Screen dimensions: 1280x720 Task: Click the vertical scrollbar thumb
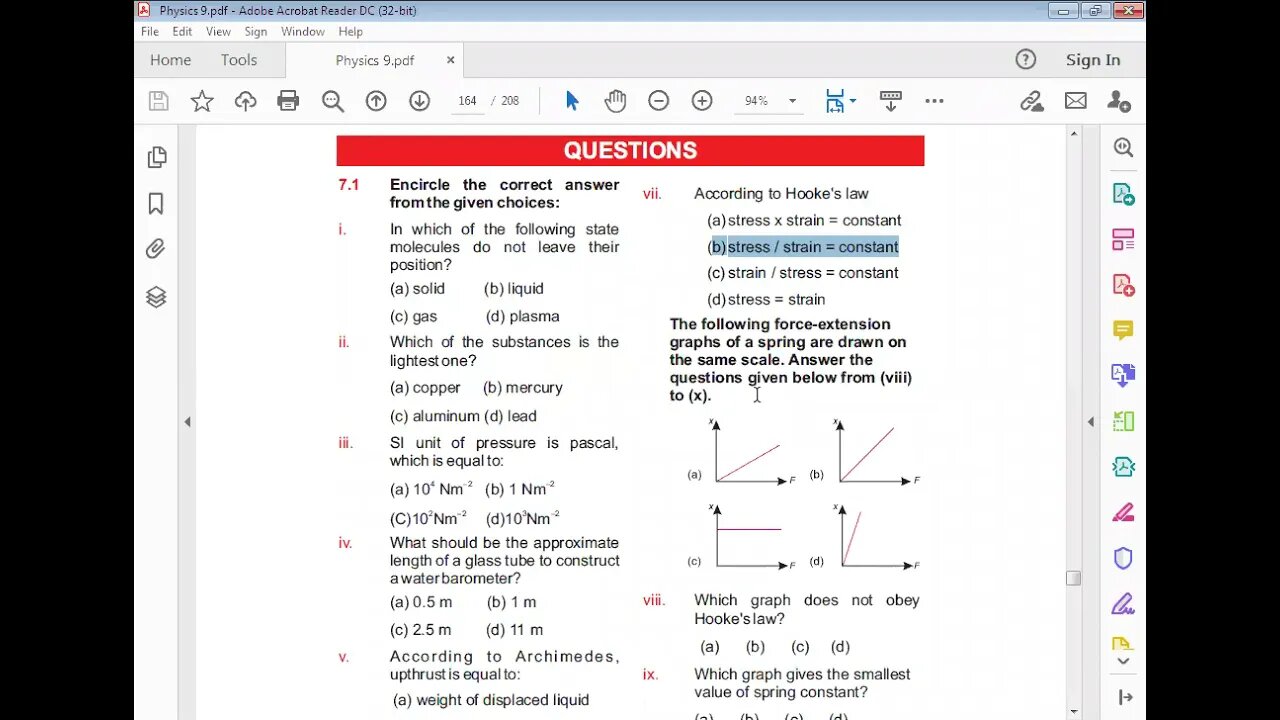coord(1073,578)
